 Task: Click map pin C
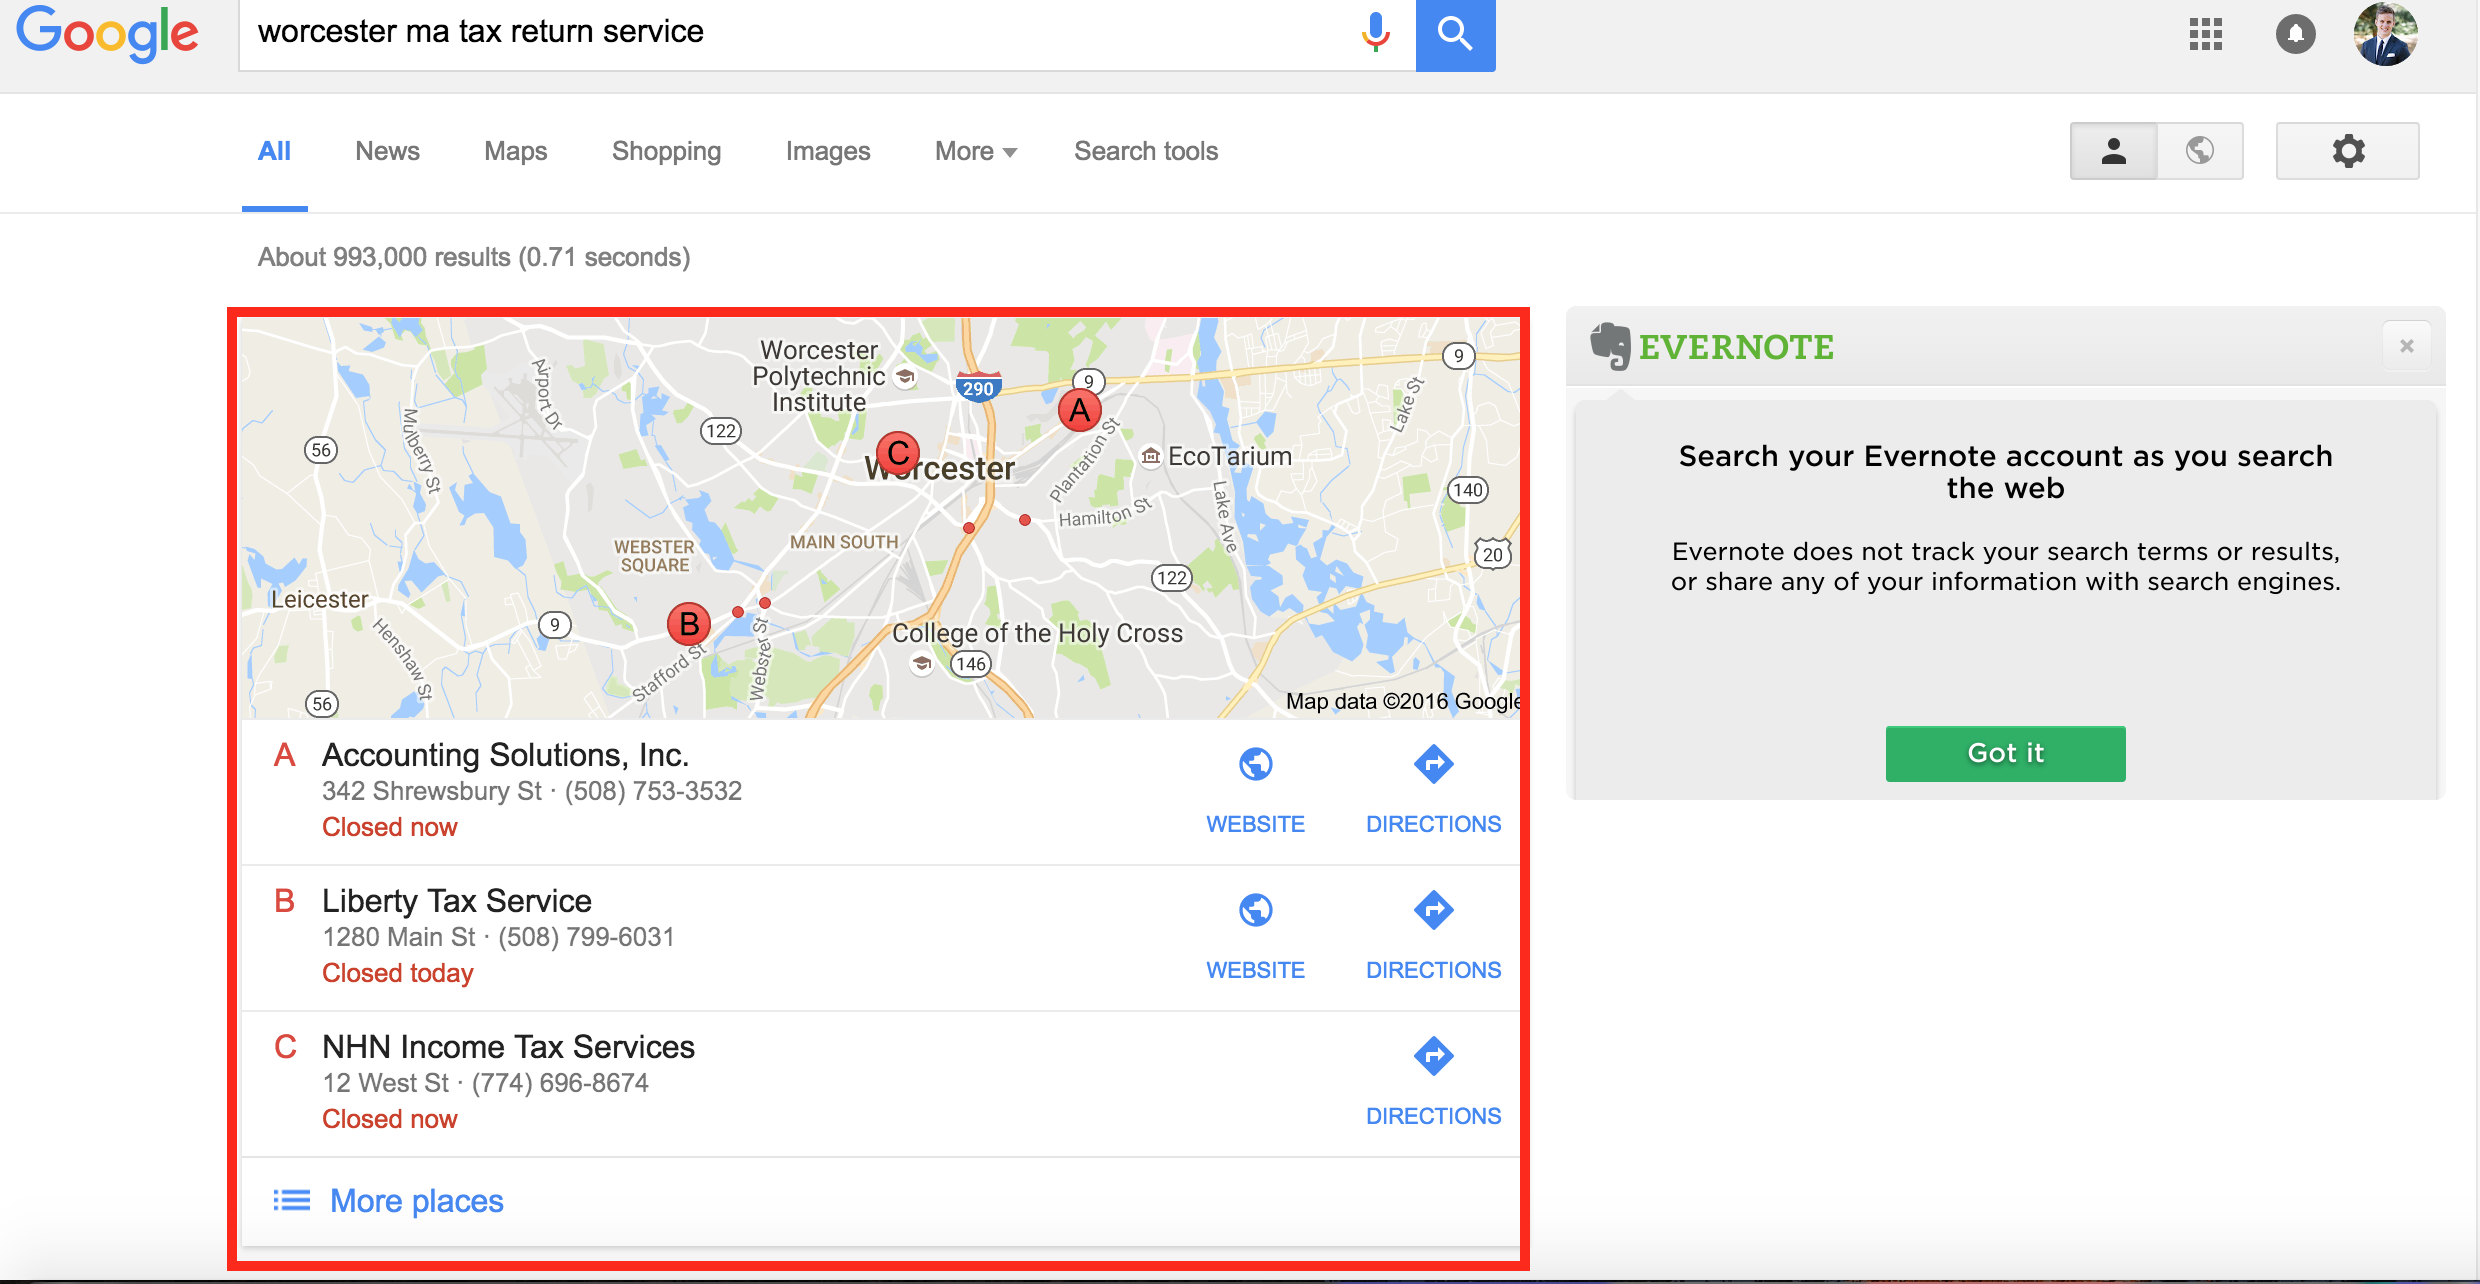898,454
